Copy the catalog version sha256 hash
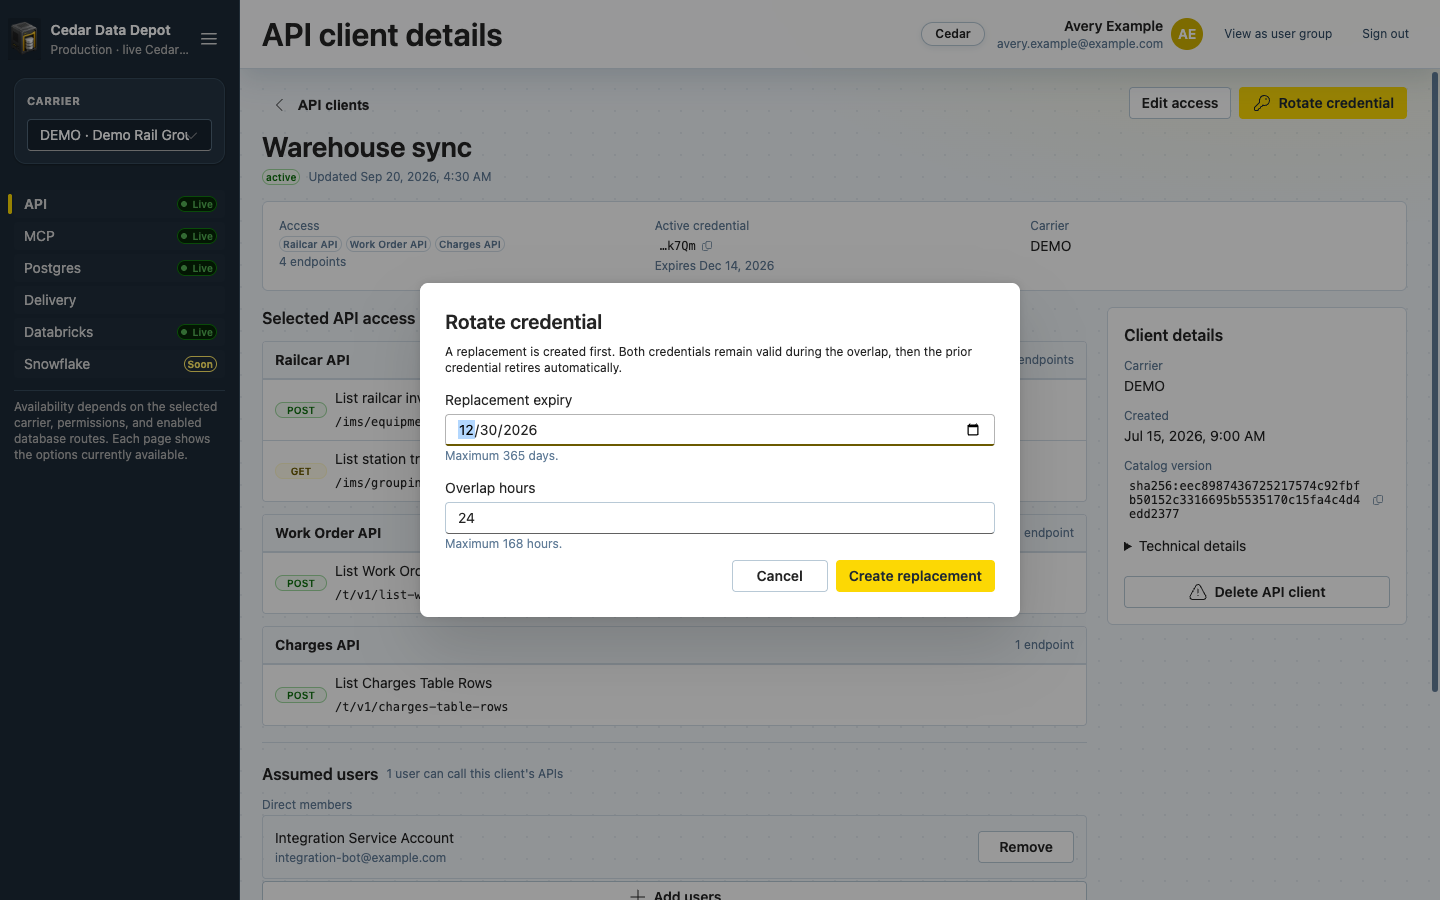The width and height of the screenshot is (1440, 900). tap(1378, 500)
